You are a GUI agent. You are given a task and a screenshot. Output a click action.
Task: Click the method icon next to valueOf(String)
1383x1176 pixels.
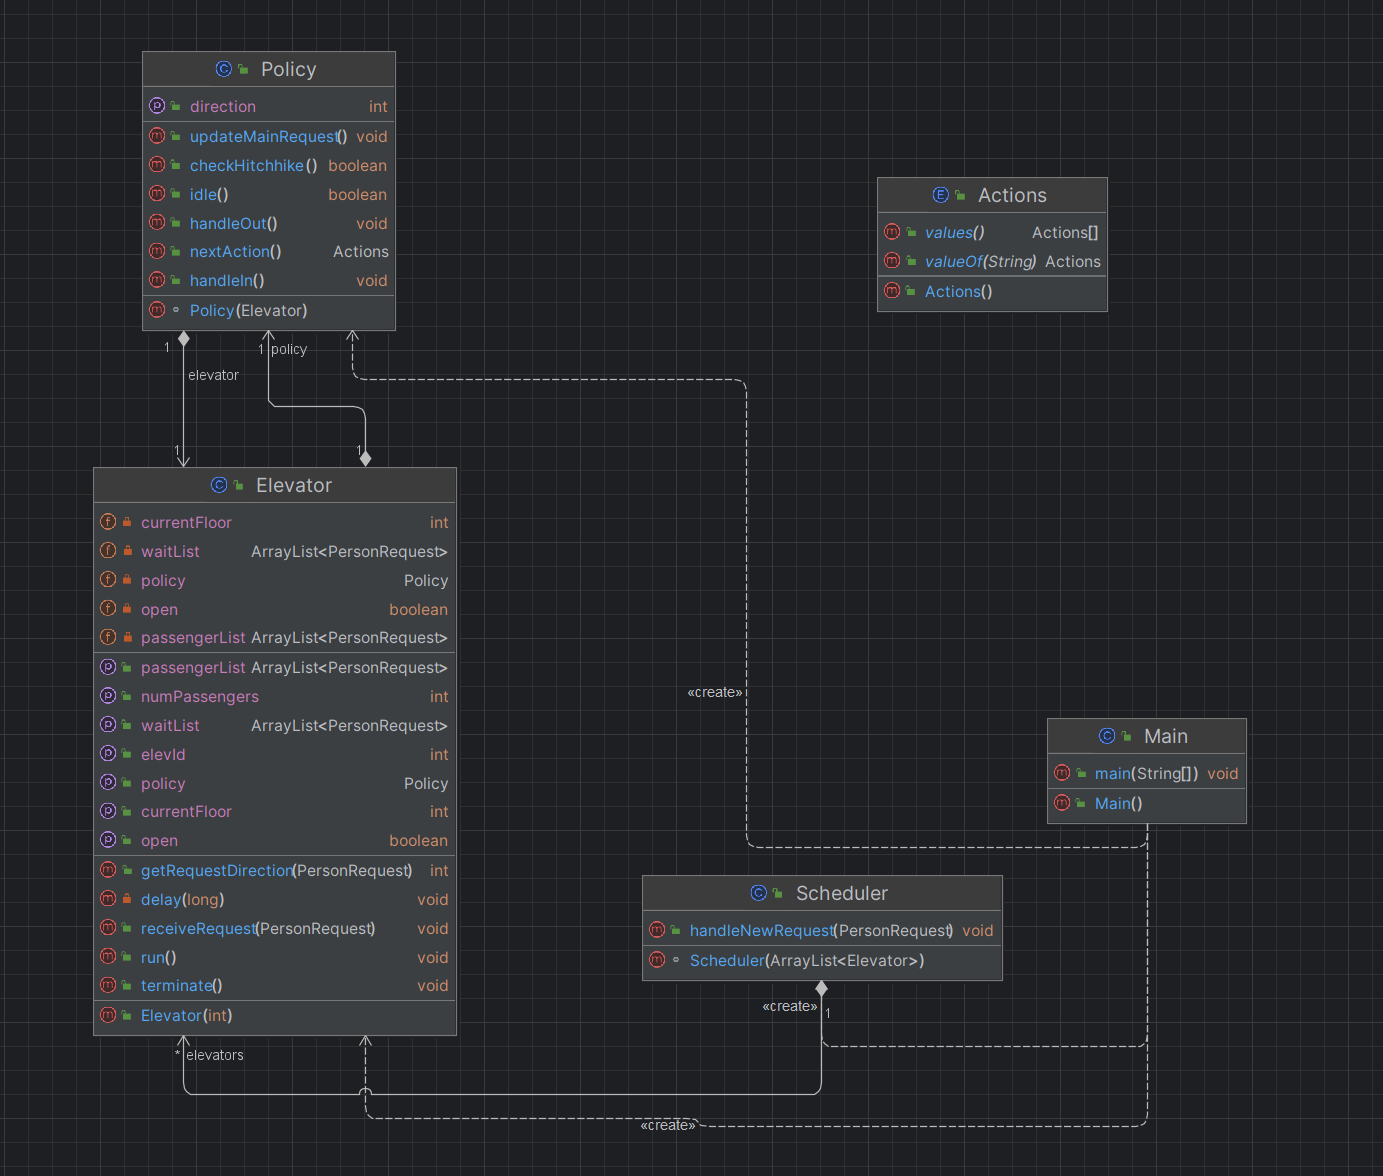point(892,261)
